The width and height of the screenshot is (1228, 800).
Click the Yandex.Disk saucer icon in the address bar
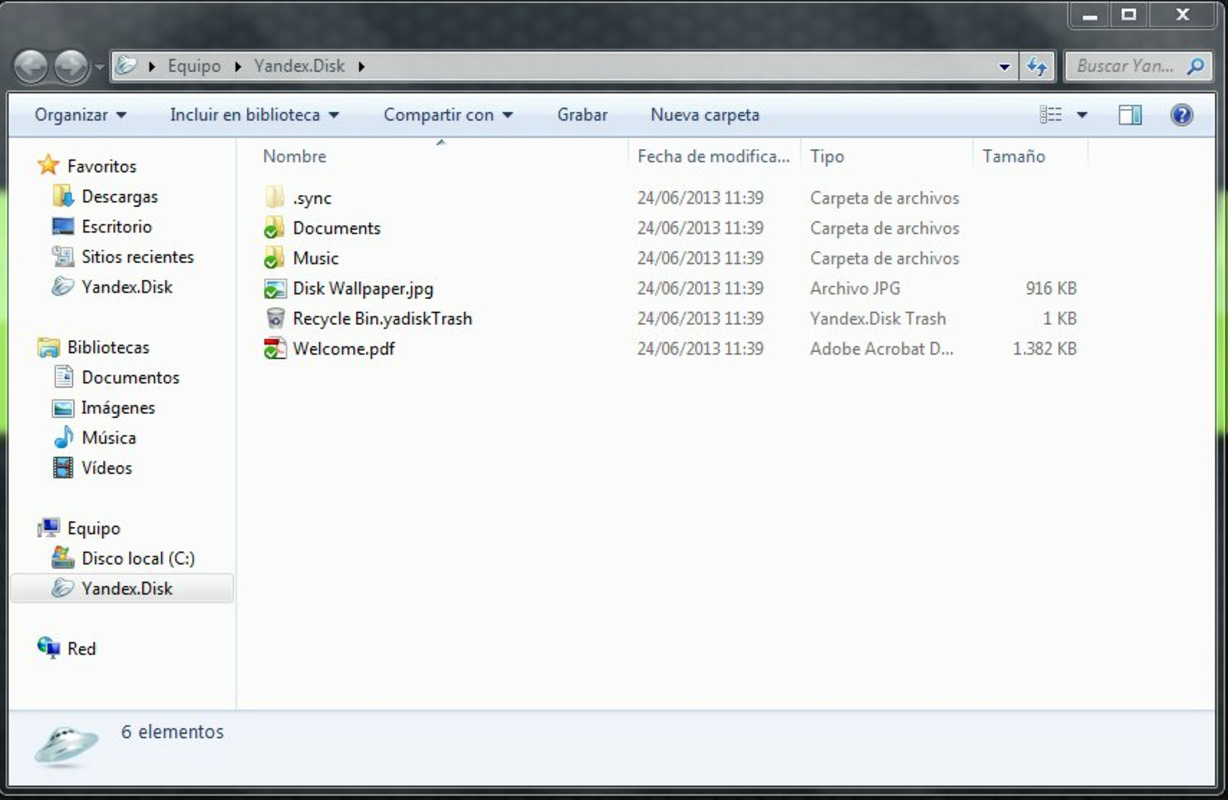click(x=127, y=67)
